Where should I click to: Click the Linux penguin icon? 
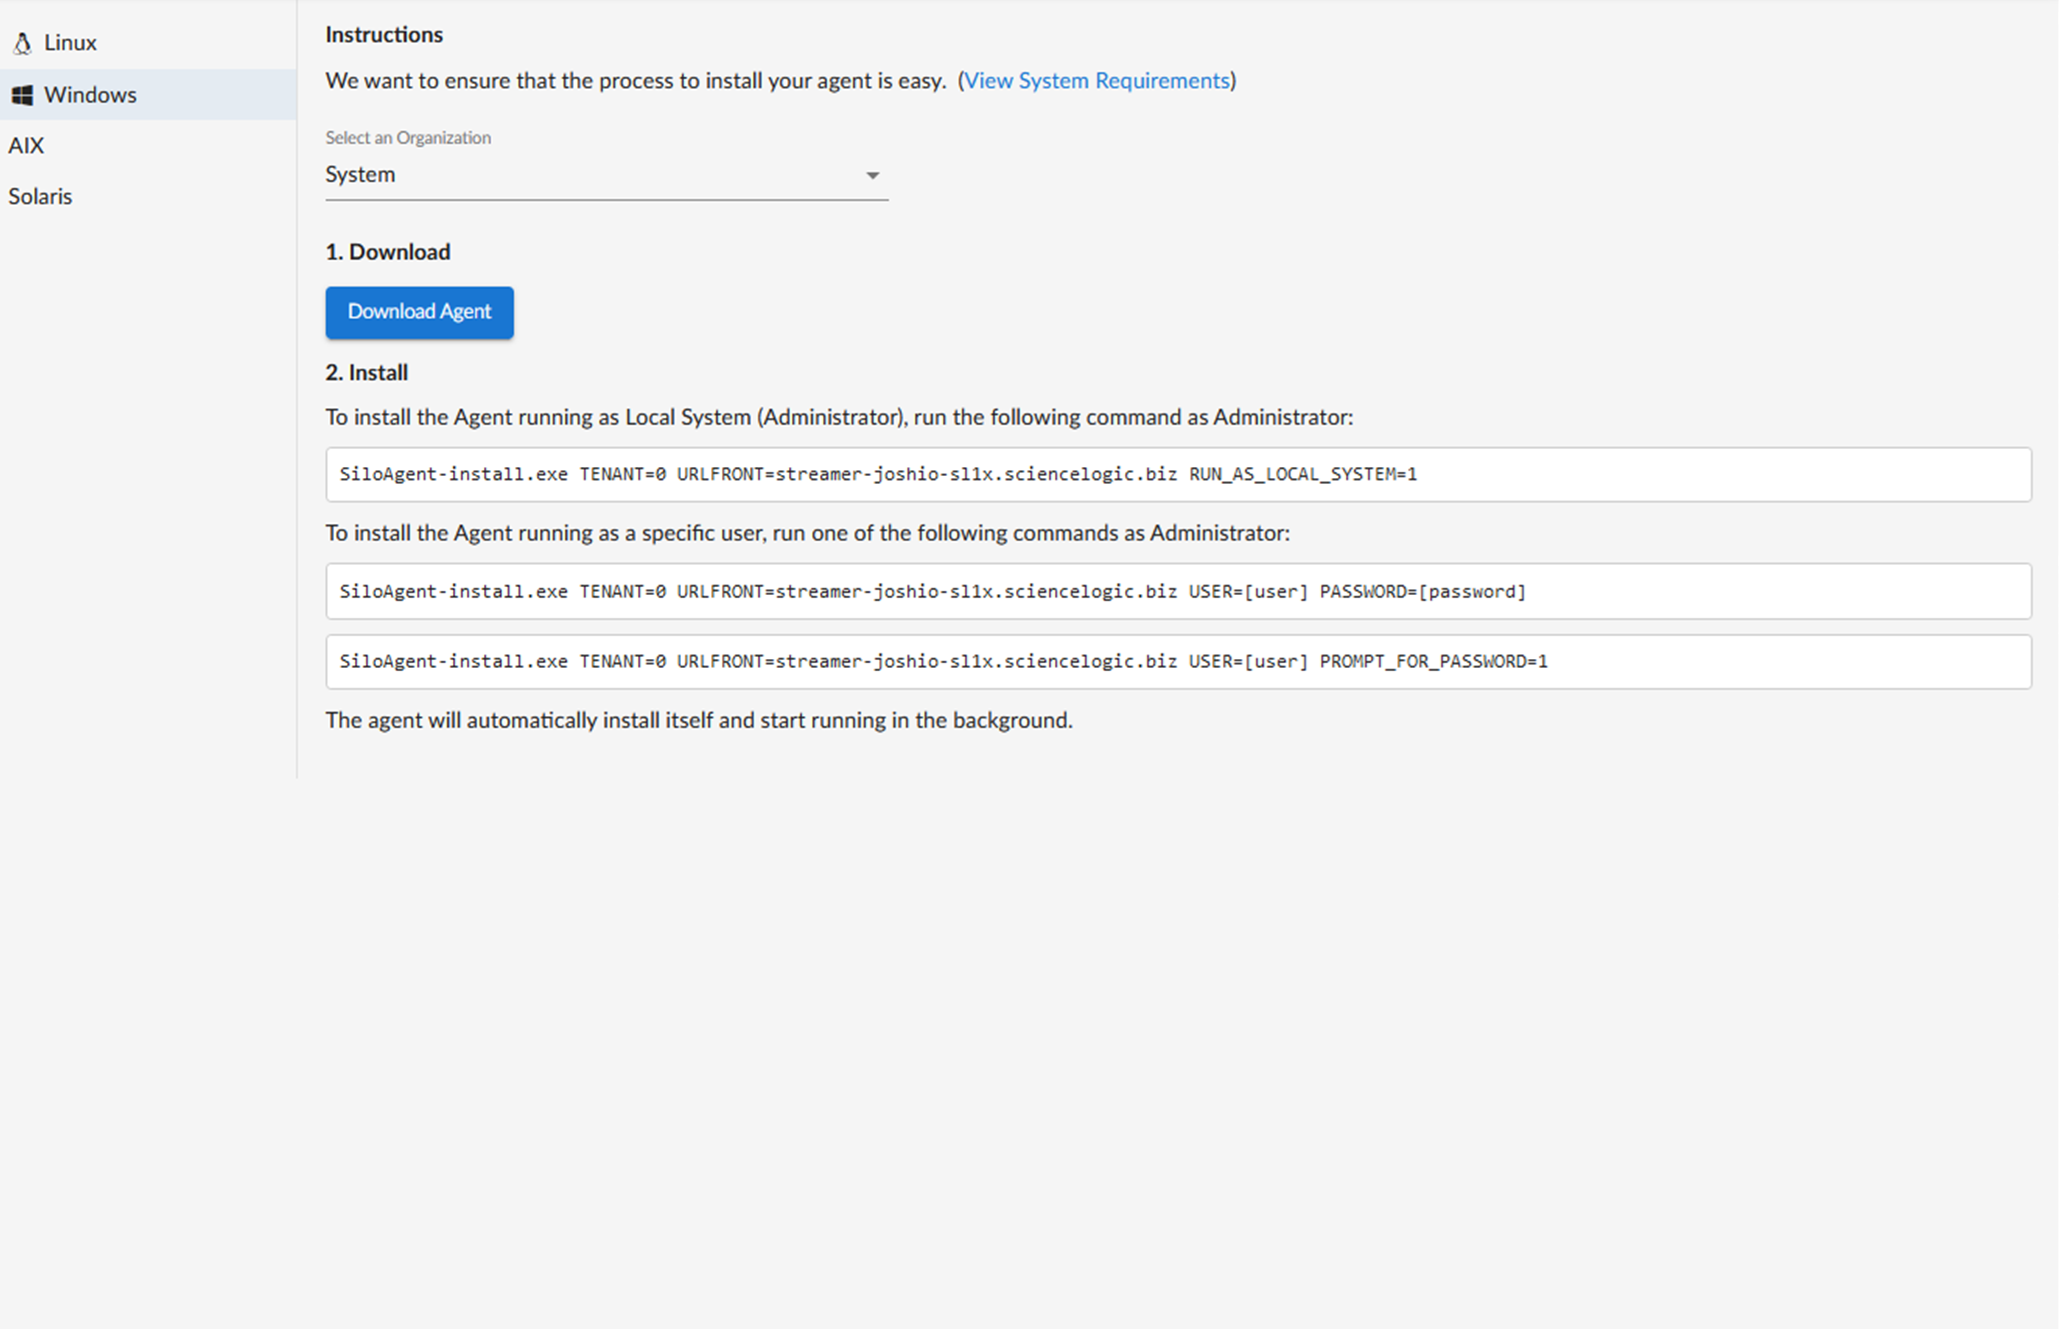[x=22, y=43]
